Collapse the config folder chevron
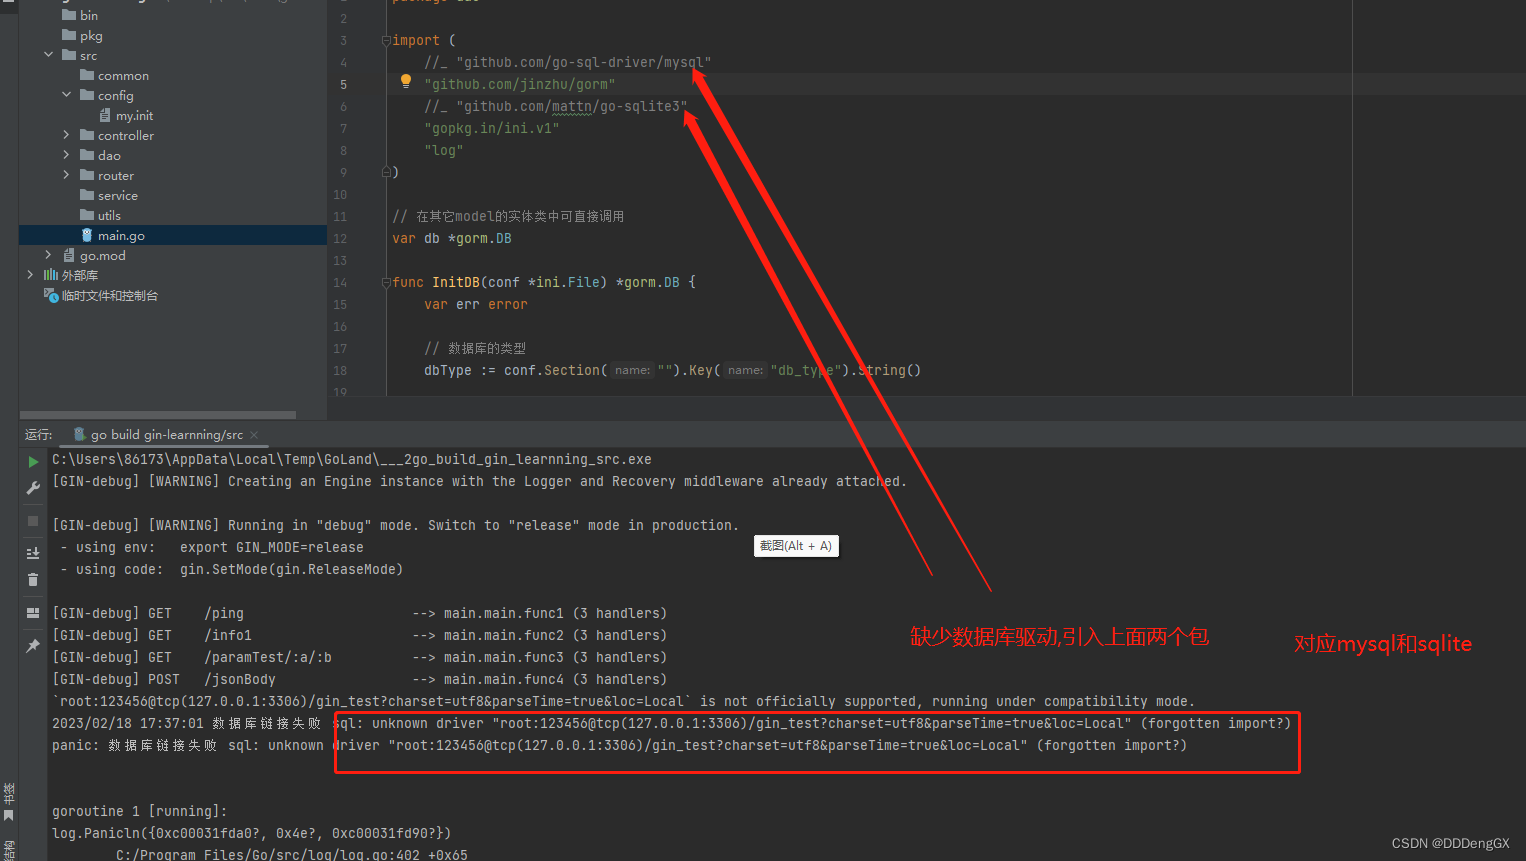Screen dimensions: 1526x861 [67, 95]
